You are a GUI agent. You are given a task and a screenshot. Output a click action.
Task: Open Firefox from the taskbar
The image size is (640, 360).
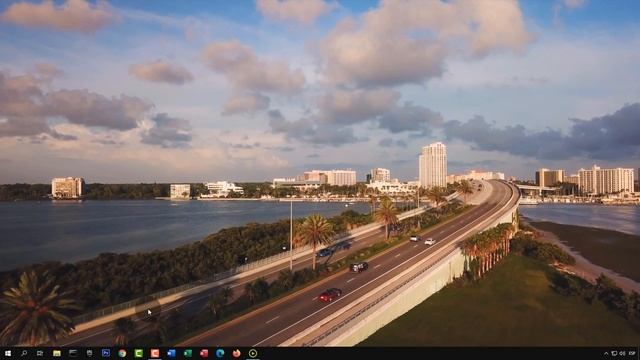pyautogui.click(x=236, y=353)
